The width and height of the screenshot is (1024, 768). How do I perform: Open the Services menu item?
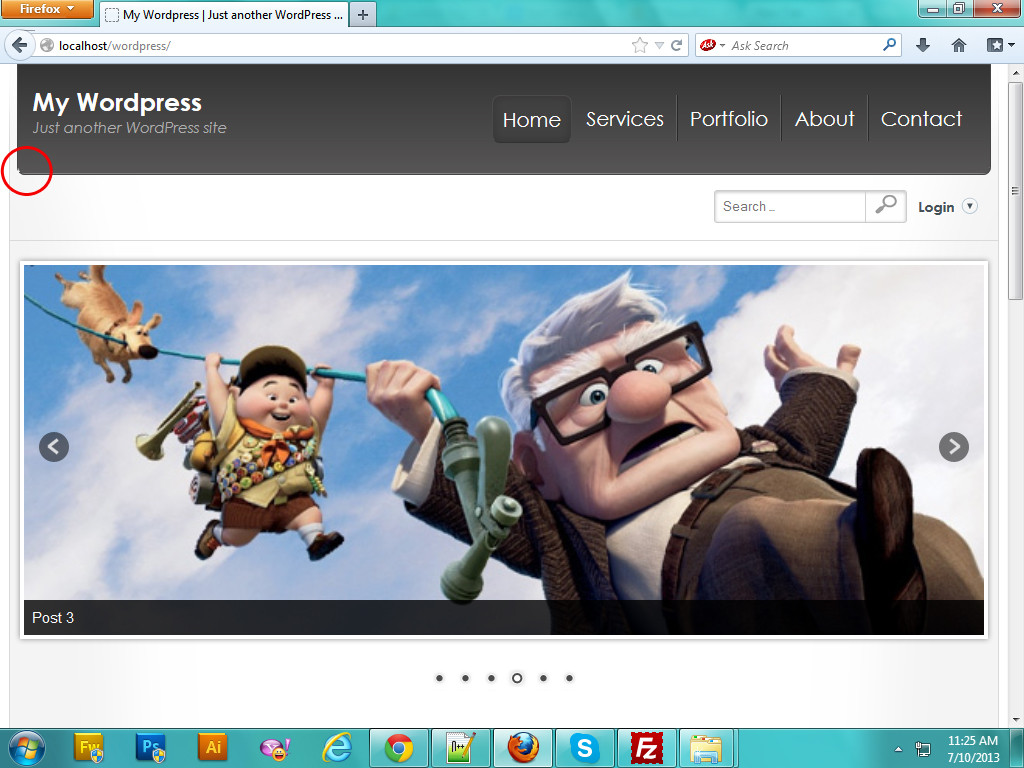coord(624,119)
